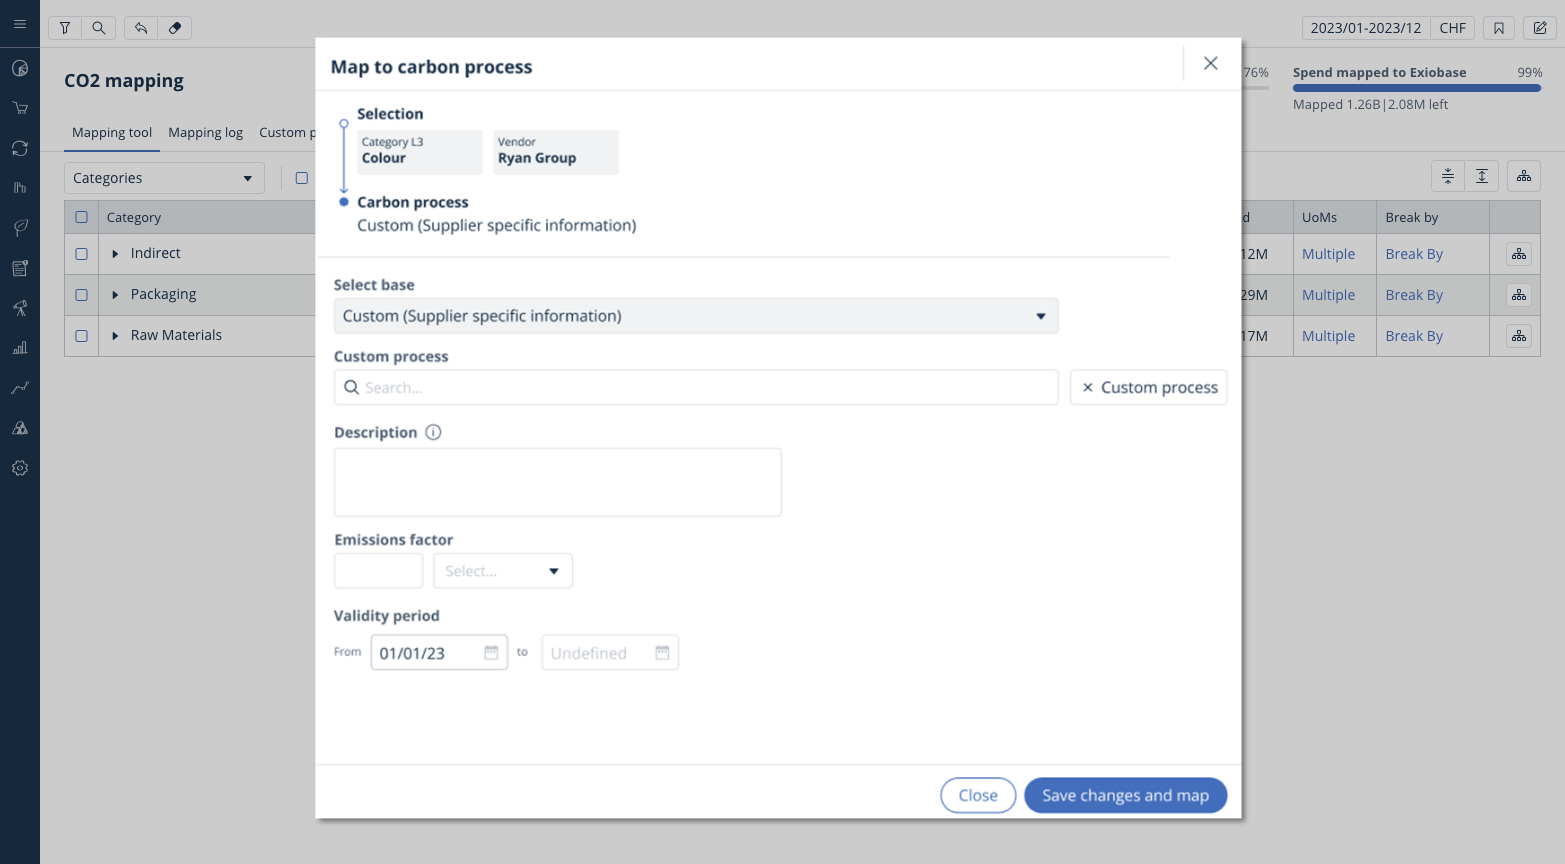
Task: Open the shopping cart sidebar icon
Action: [20, 108]
